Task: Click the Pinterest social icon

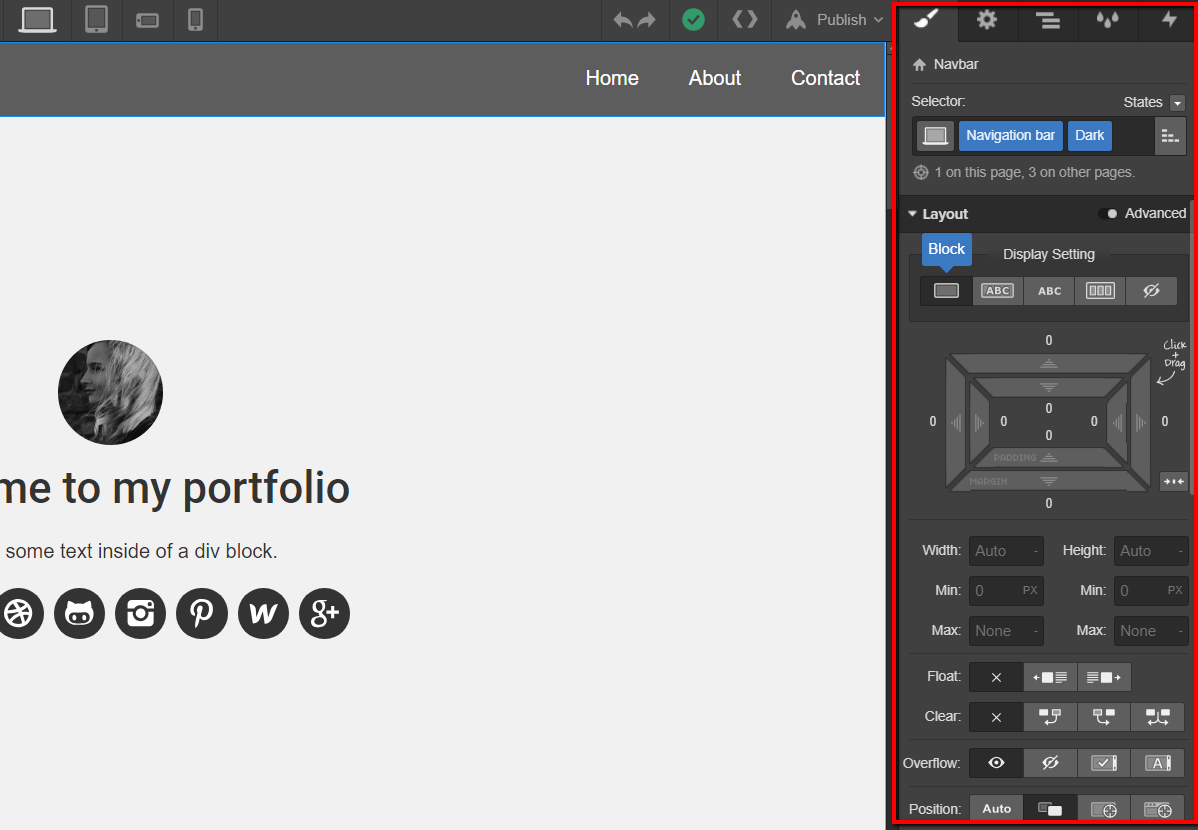Action: point(202,613)
